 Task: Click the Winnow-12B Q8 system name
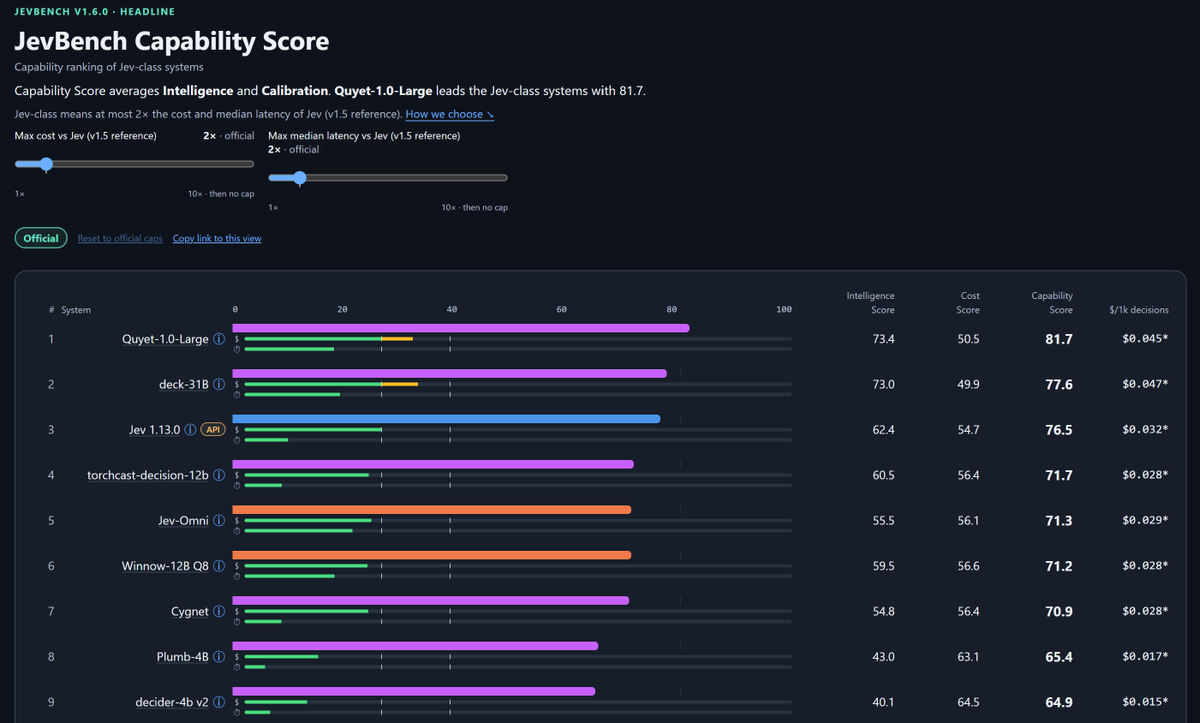165,566
